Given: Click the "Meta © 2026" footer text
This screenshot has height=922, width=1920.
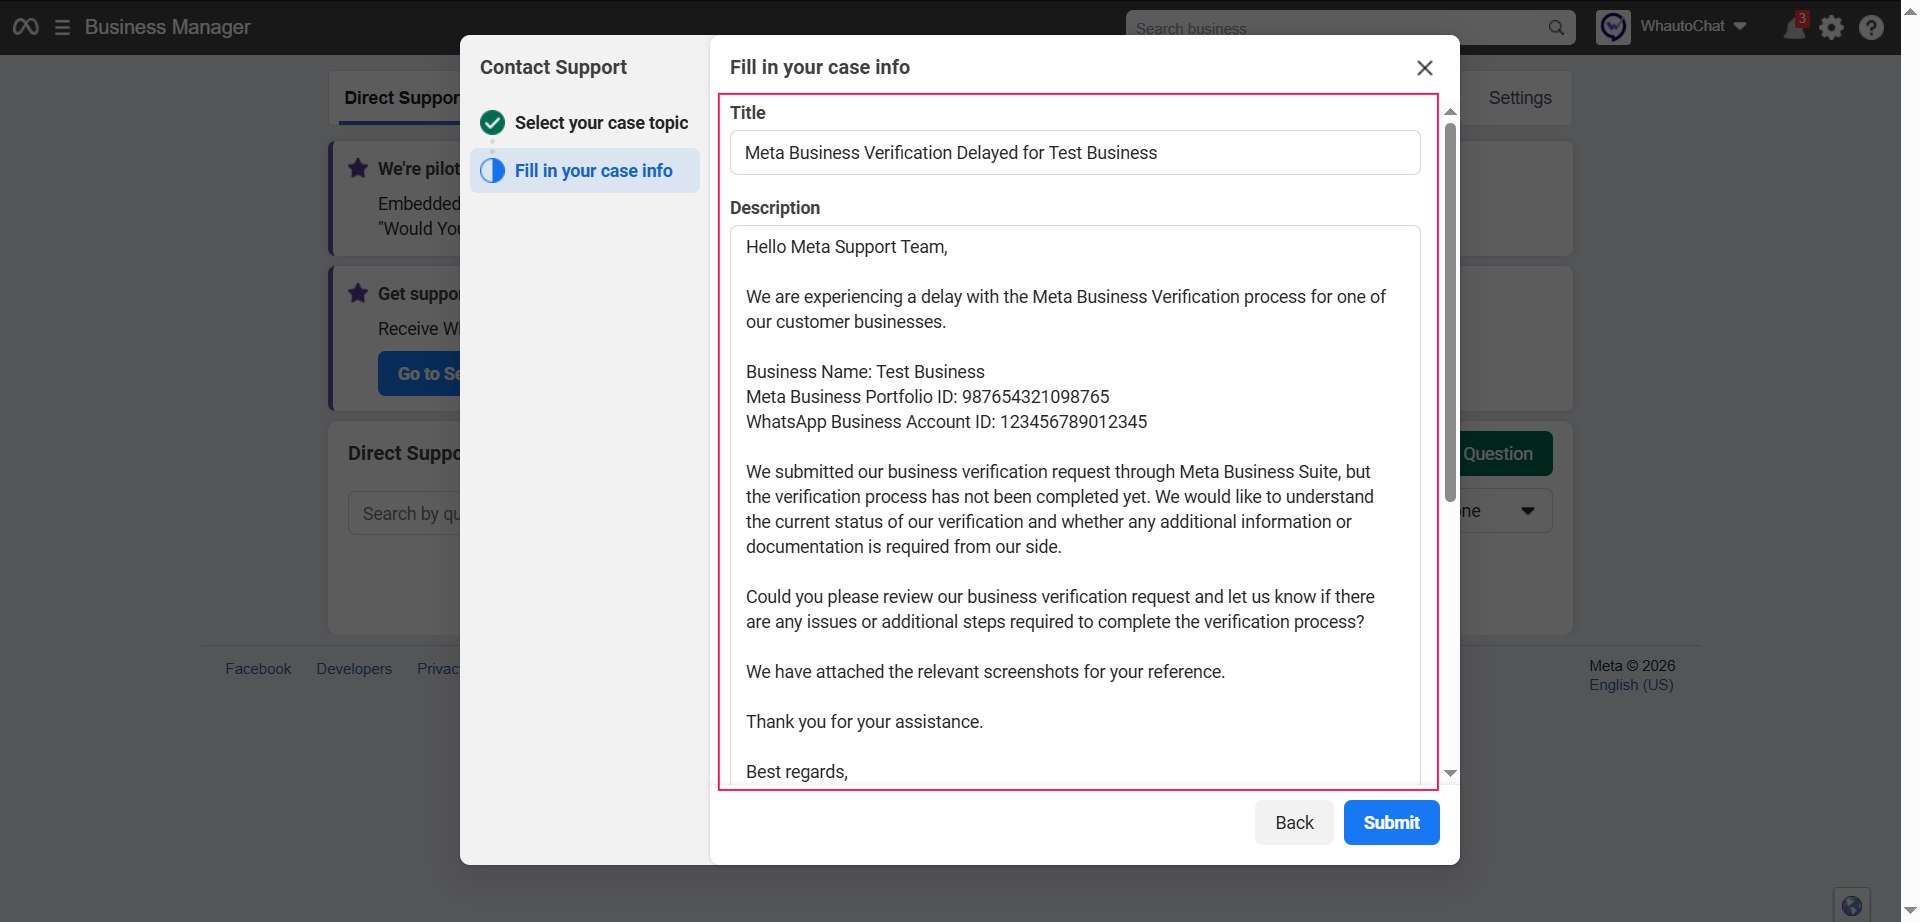Looking at the screenshot, I should click(1632, 666).
